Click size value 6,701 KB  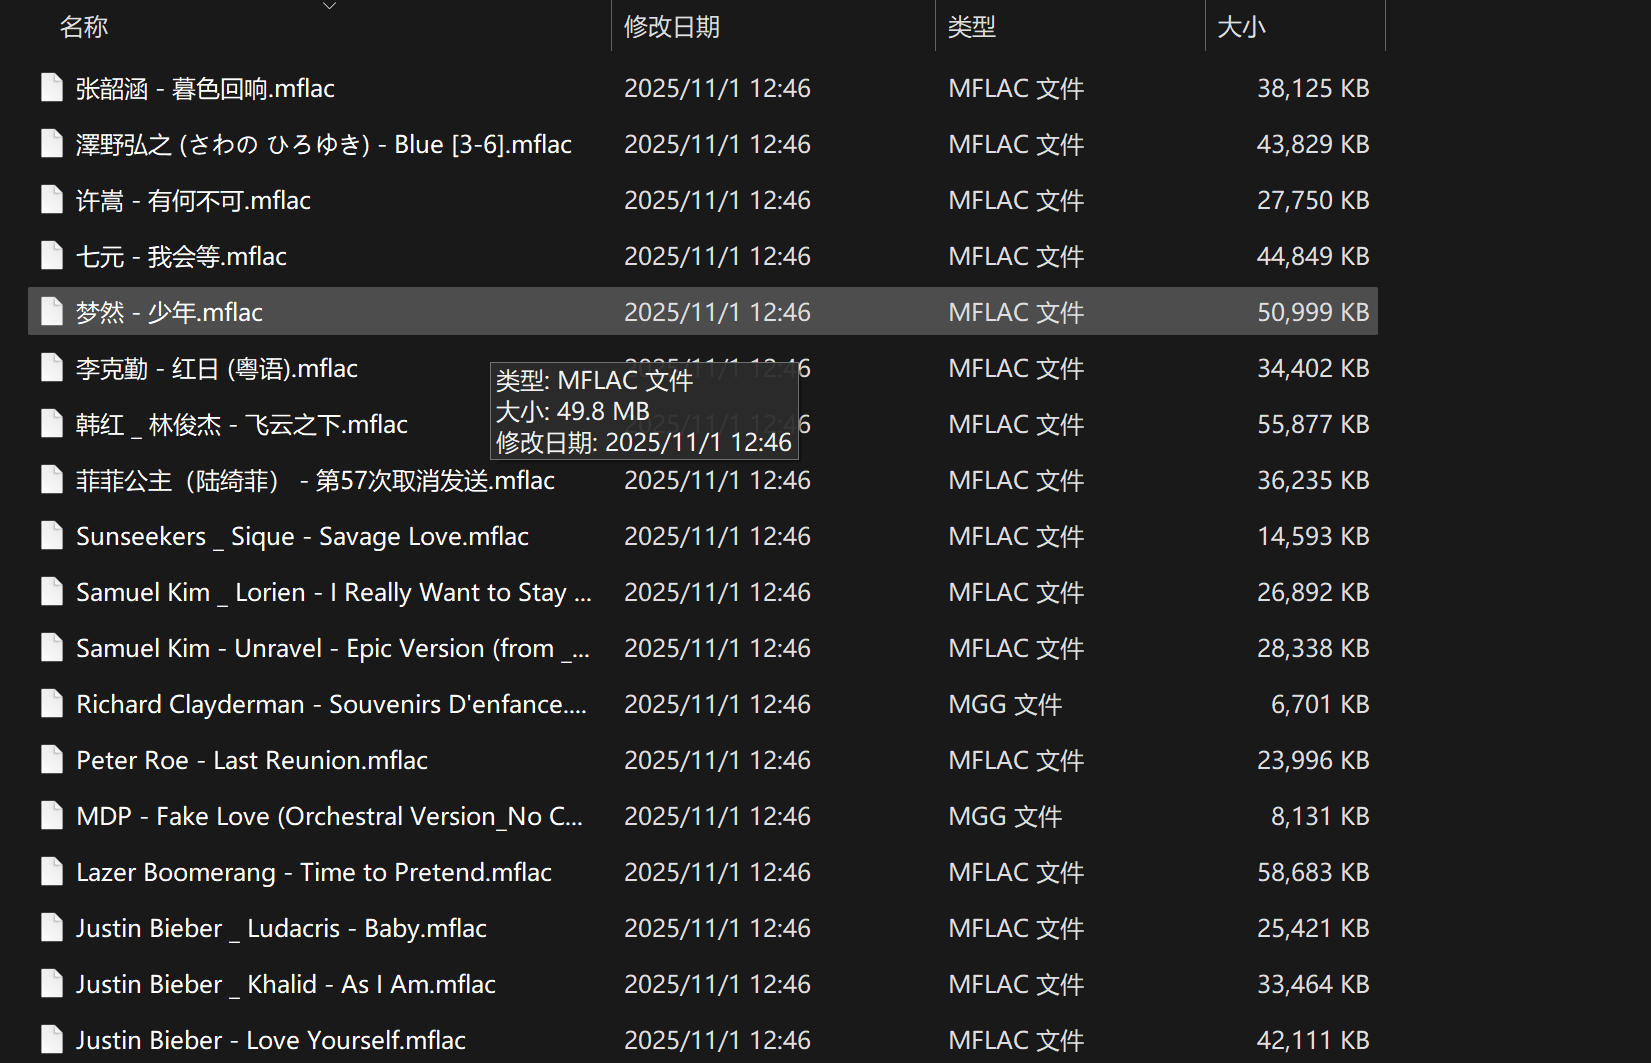(x=1320, y=704)
